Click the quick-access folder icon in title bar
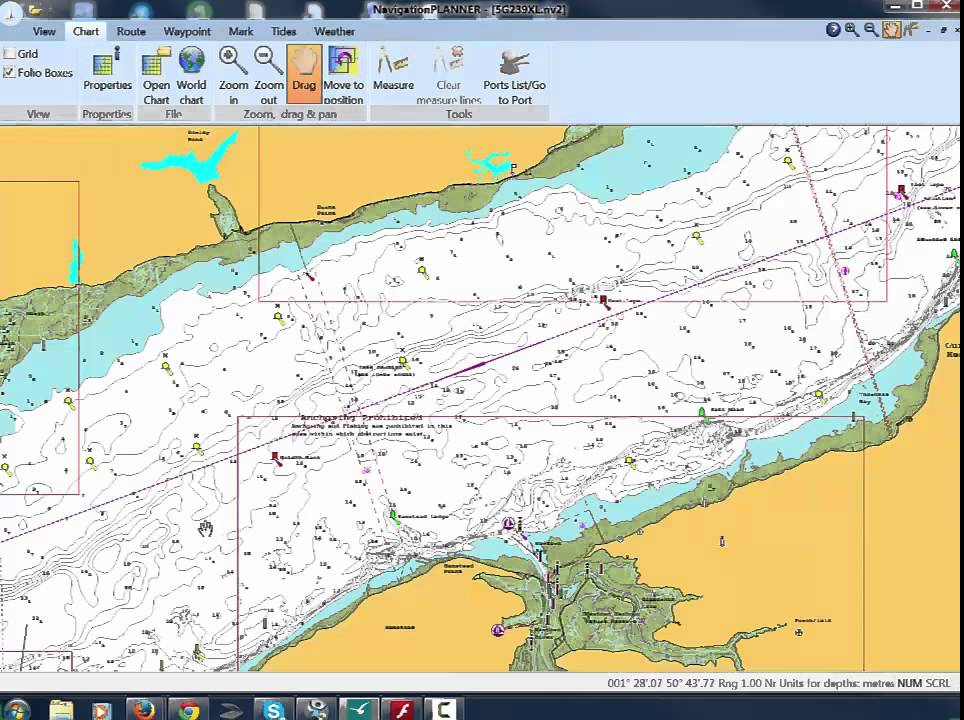Image resolution: width=964 pixels, height=720 pixels. click(36, 9)
